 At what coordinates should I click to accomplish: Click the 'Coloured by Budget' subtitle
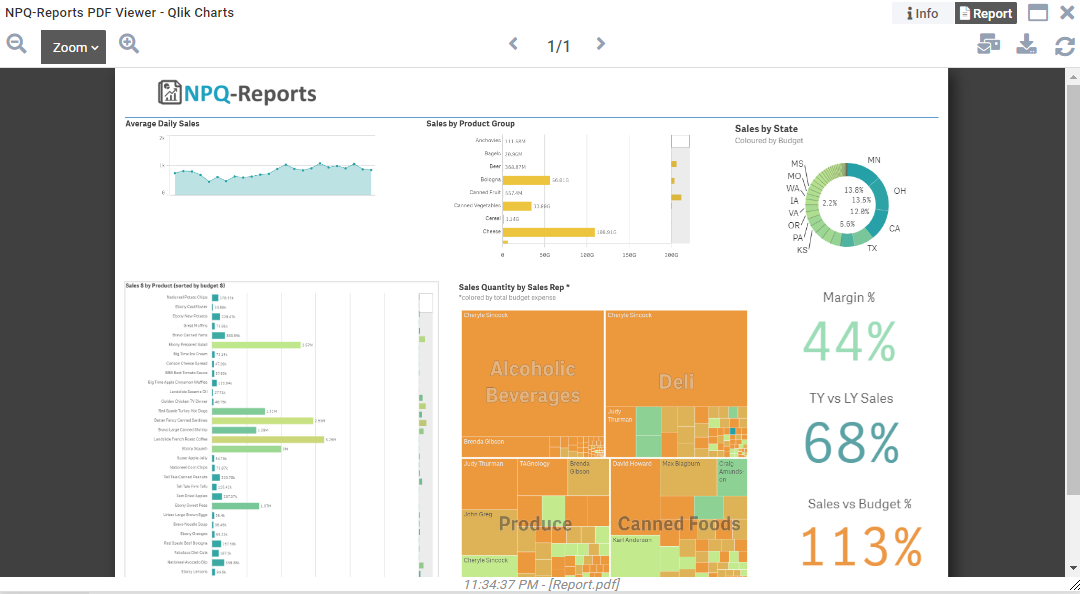769,141
